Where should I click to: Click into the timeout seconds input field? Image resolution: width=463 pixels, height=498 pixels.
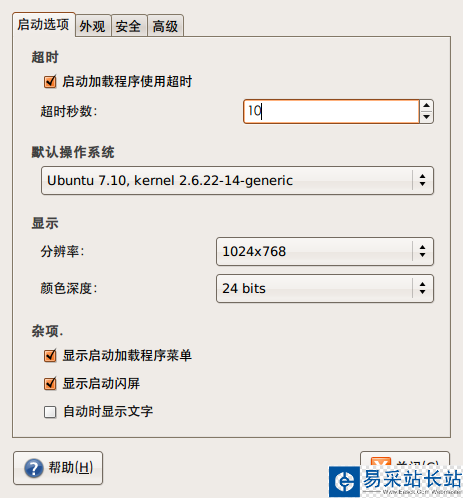(331, 111)
